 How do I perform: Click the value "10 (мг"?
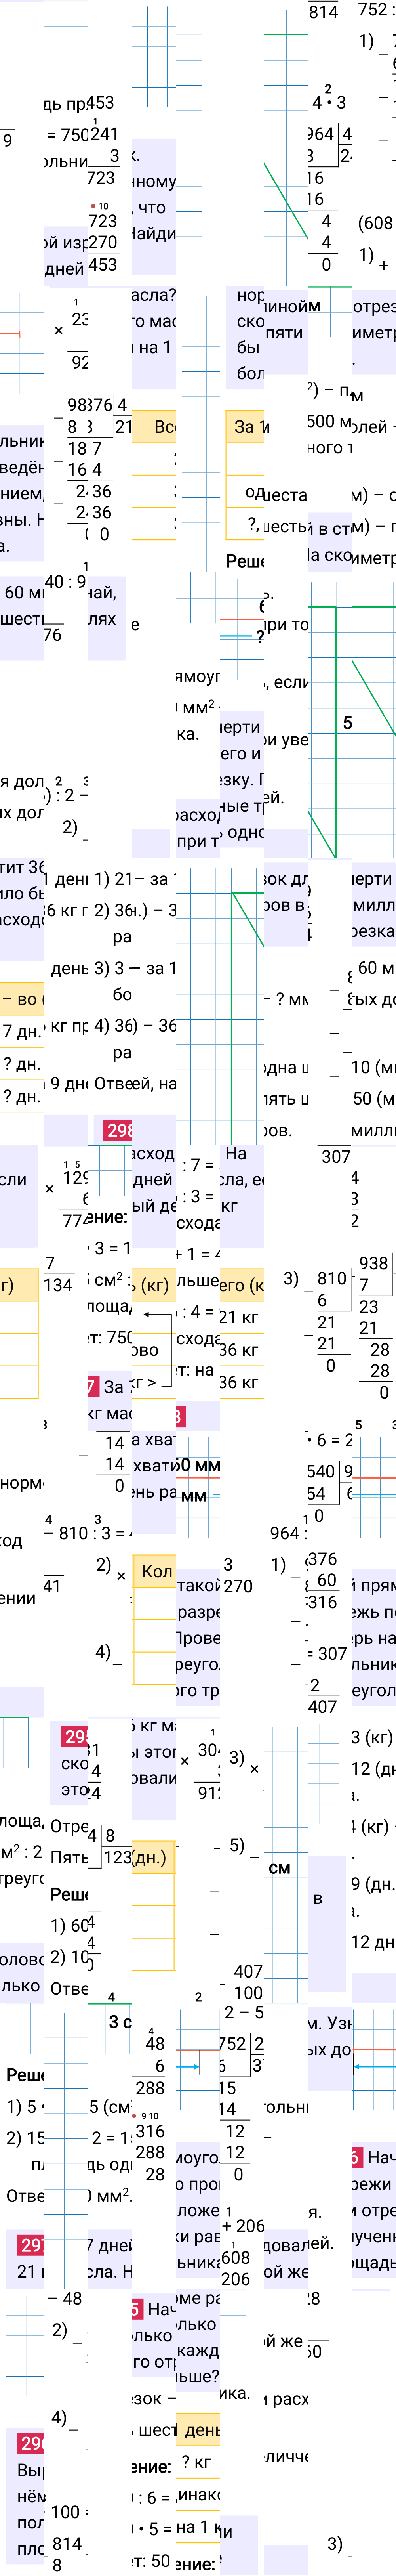[373, 1067]
